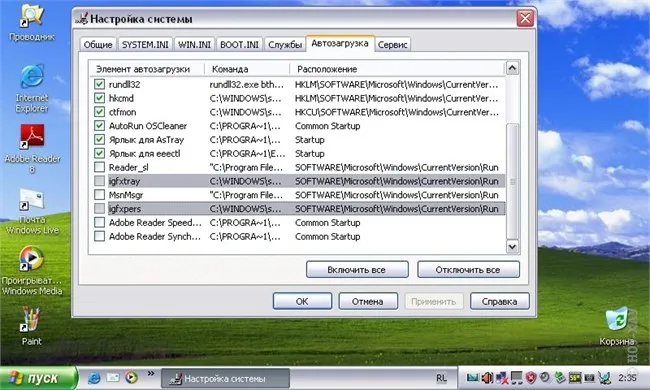Viewport: 650px width, 390px height.
Task: Click the Internet Explorer quick launch icon
Action: pyautogui.click(x=95, y=378)
